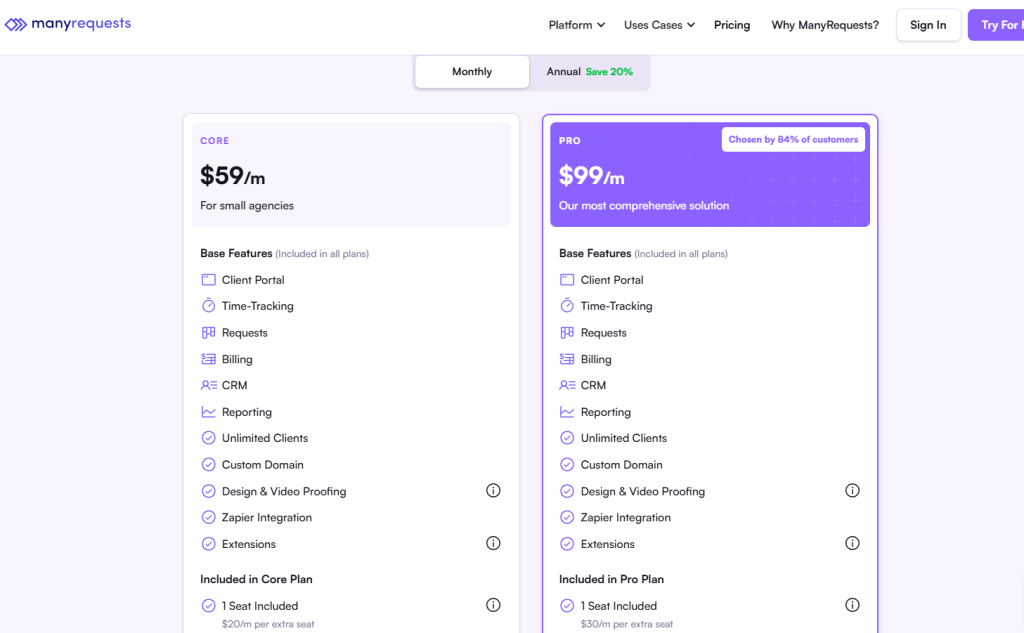
Task: Switch billing to Annual Save 20%
Action: 589,72
